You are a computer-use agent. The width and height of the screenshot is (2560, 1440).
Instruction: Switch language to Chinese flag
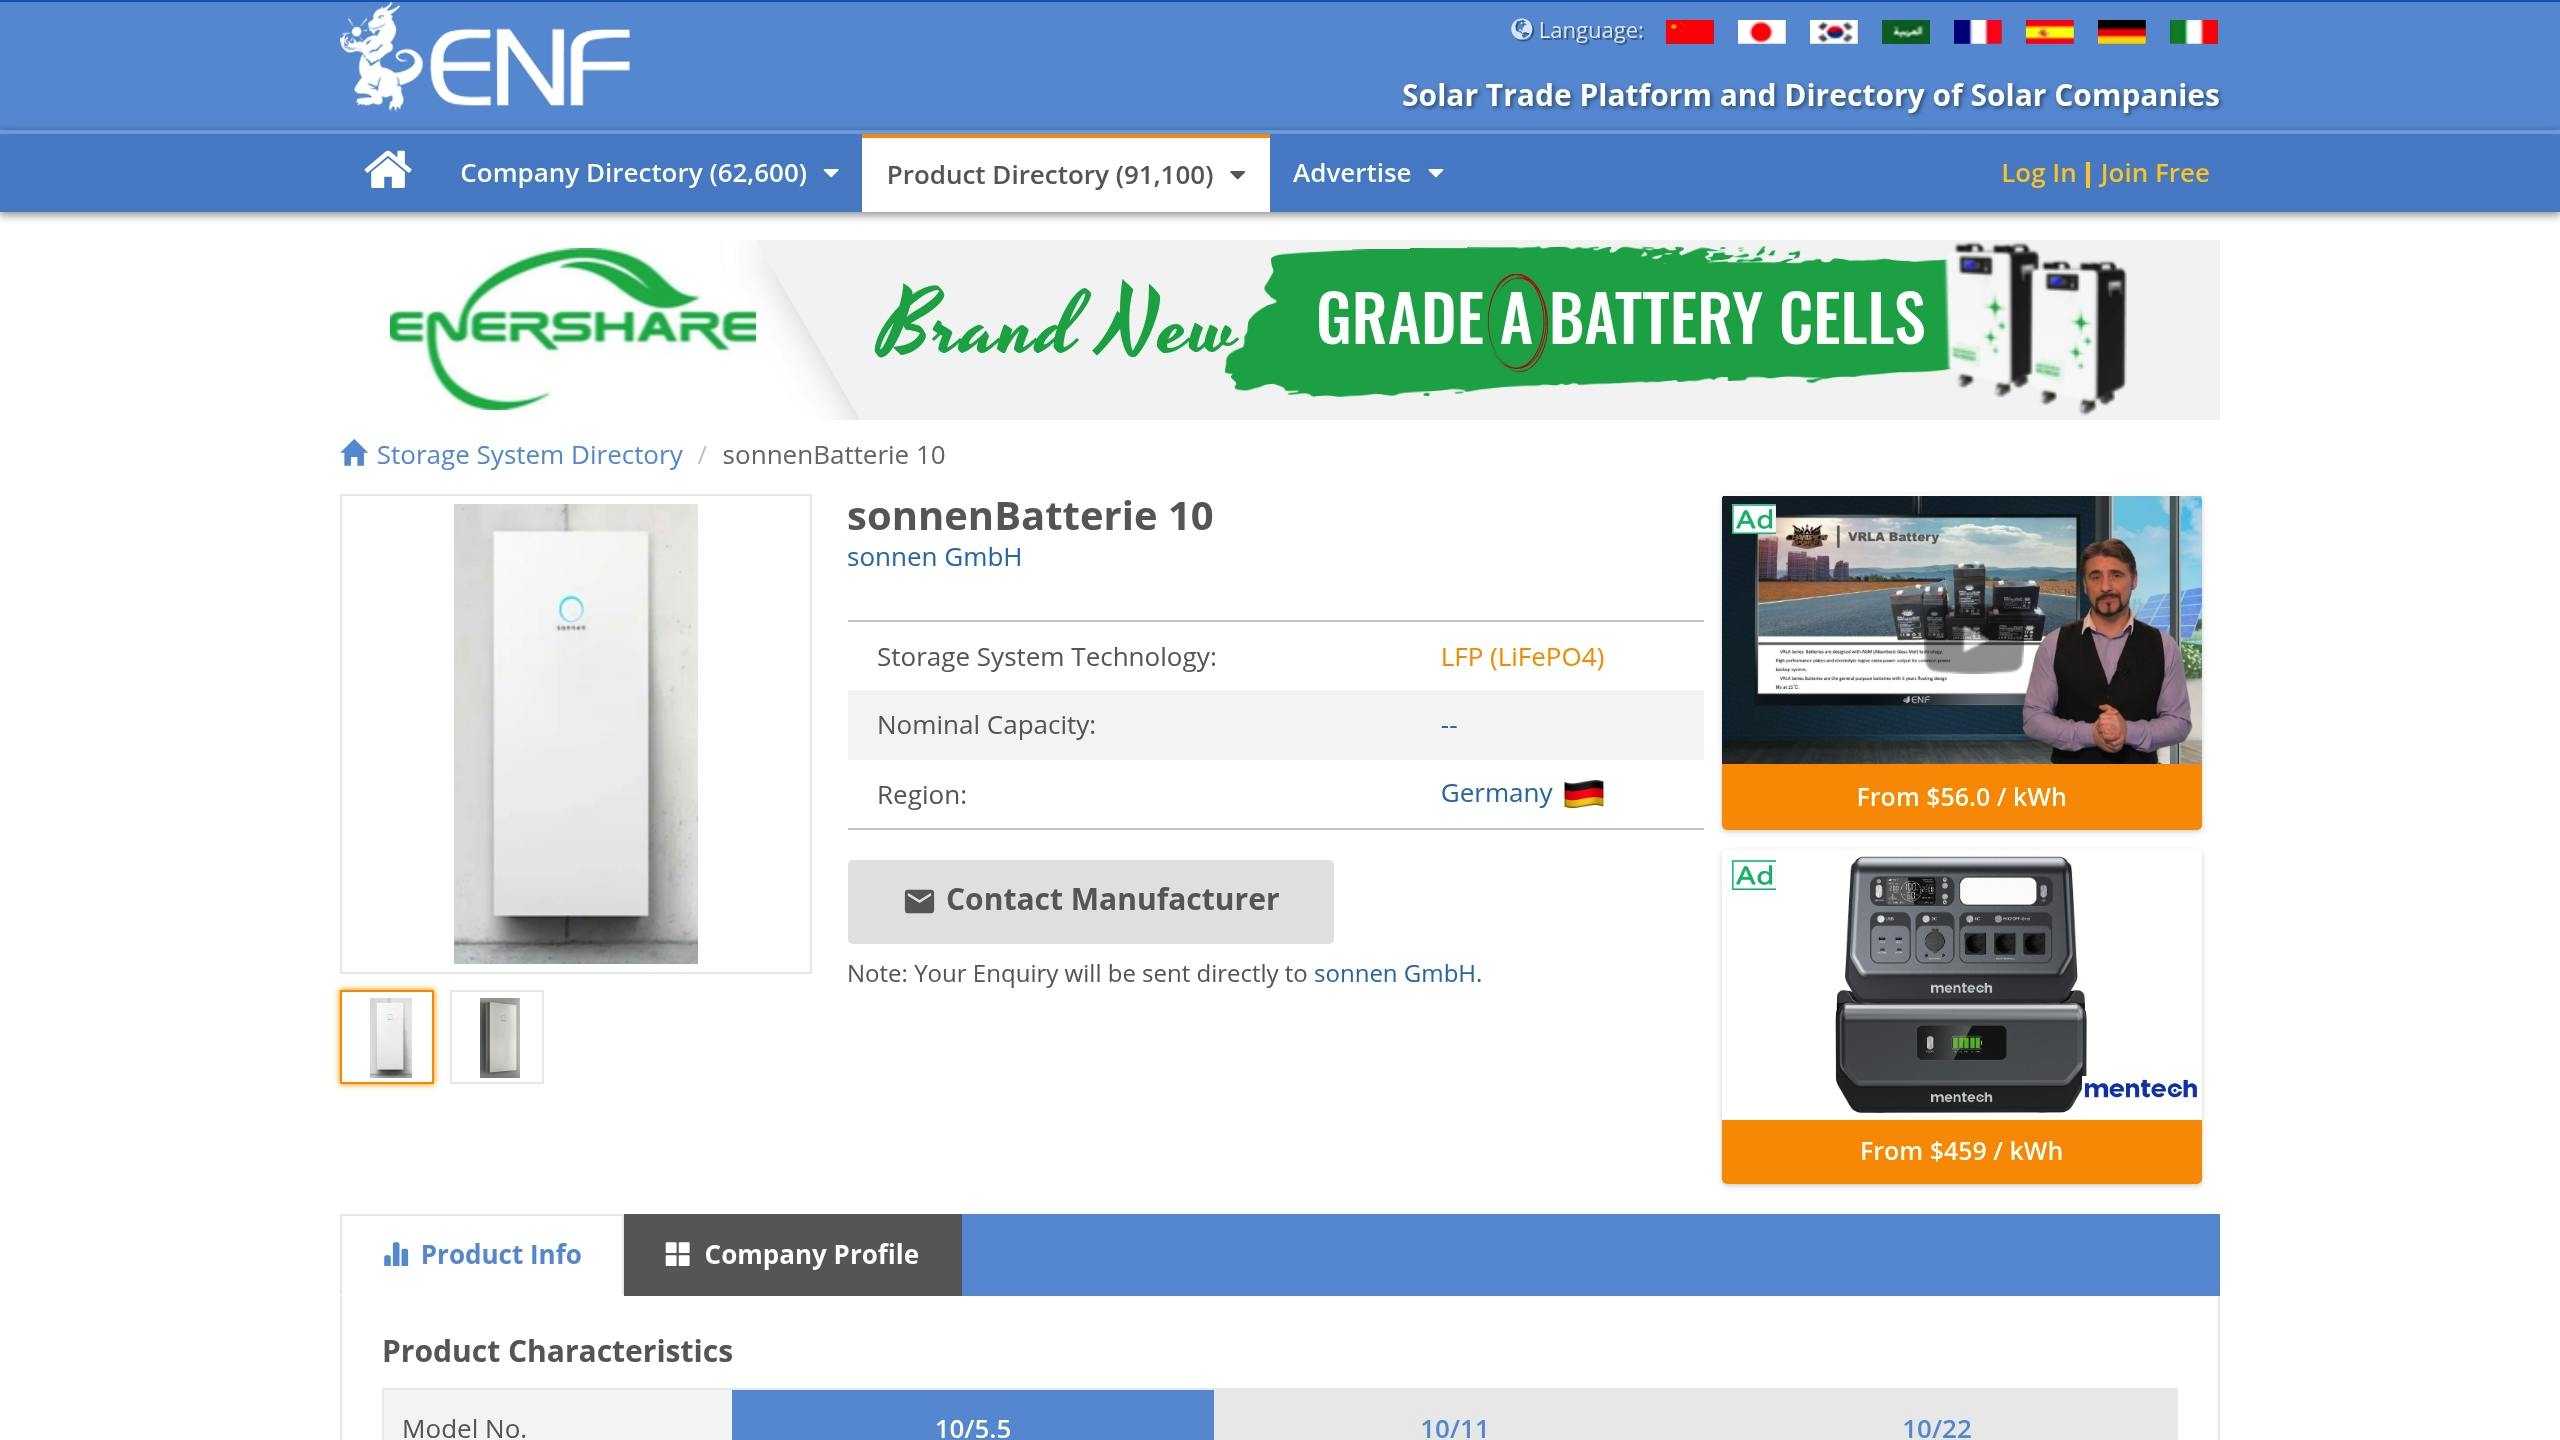1689,32
